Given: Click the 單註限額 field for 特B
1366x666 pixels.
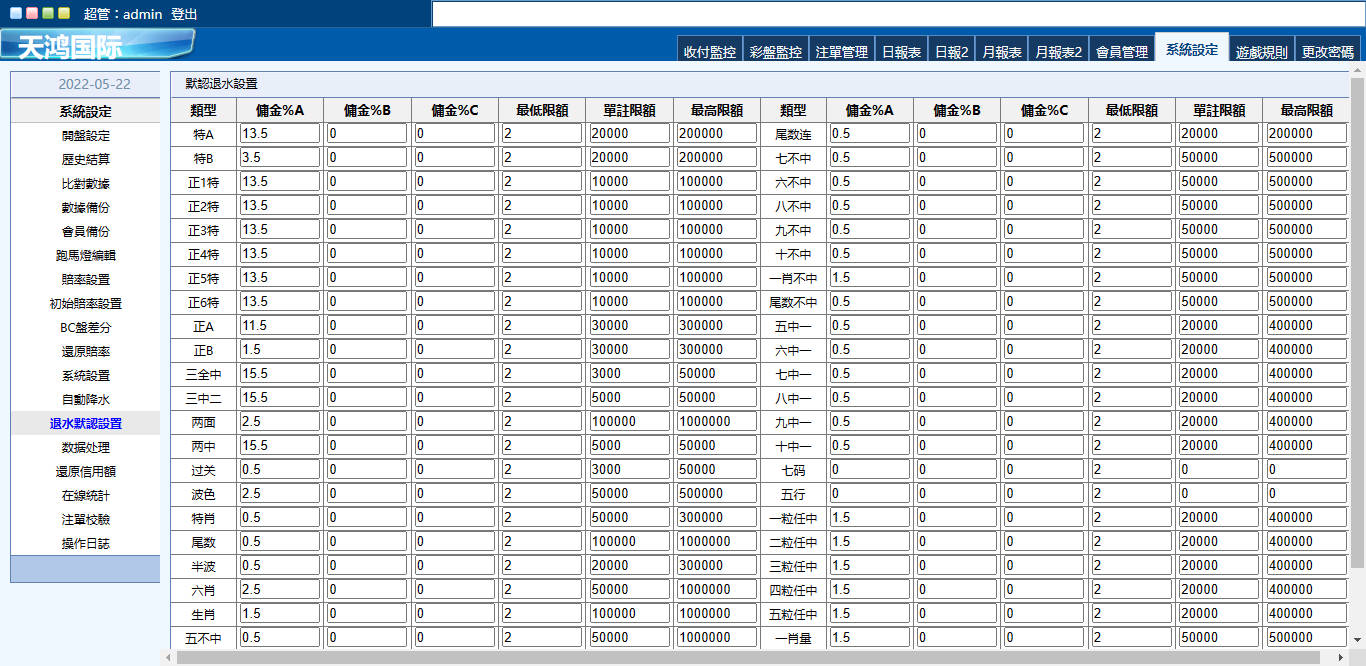Looking at the screenshot, I should coord(629,157).
